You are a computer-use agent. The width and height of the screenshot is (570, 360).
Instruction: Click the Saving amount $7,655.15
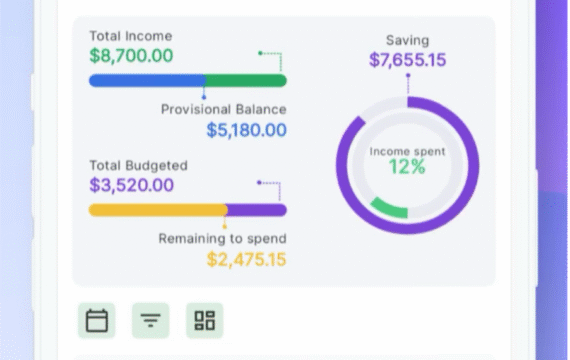coord(408,60)
